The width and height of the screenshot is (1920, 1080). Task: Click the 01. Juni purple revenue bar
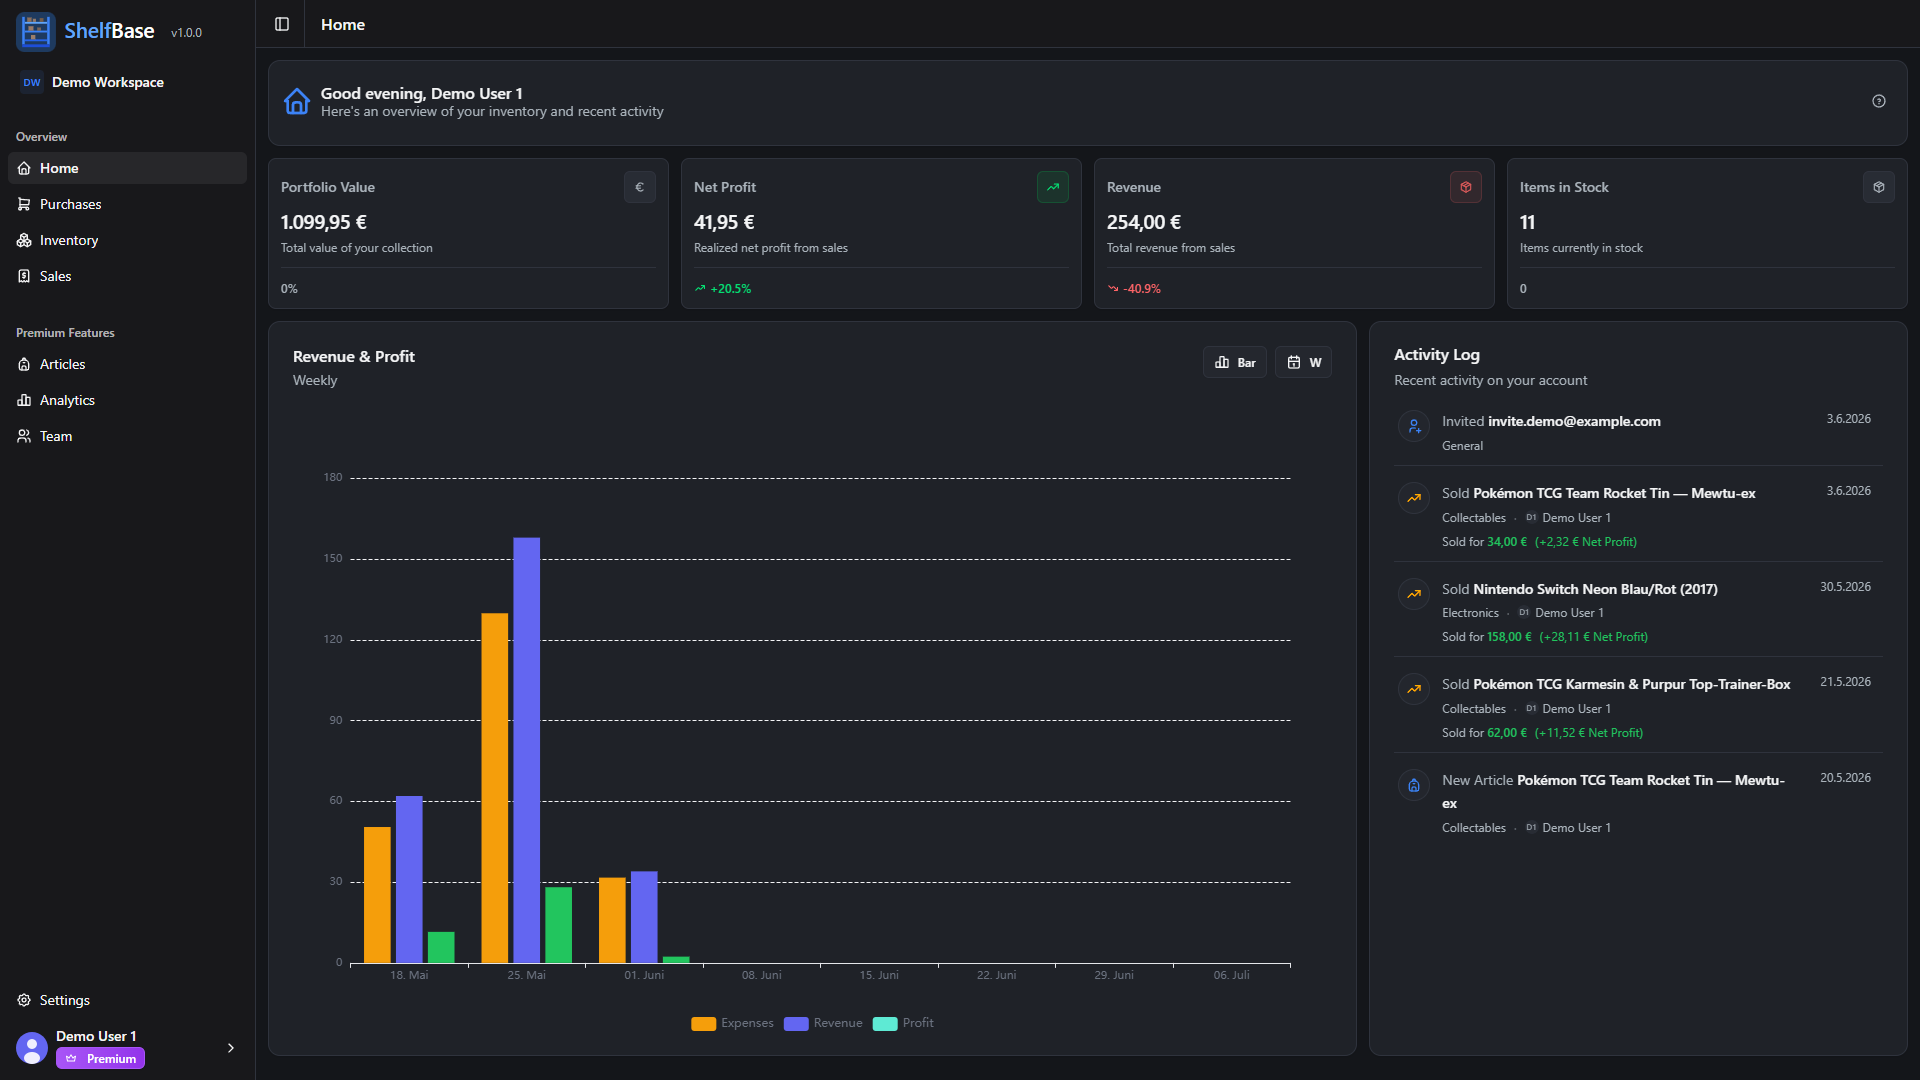pyautogui.click(x=644, y=917)
